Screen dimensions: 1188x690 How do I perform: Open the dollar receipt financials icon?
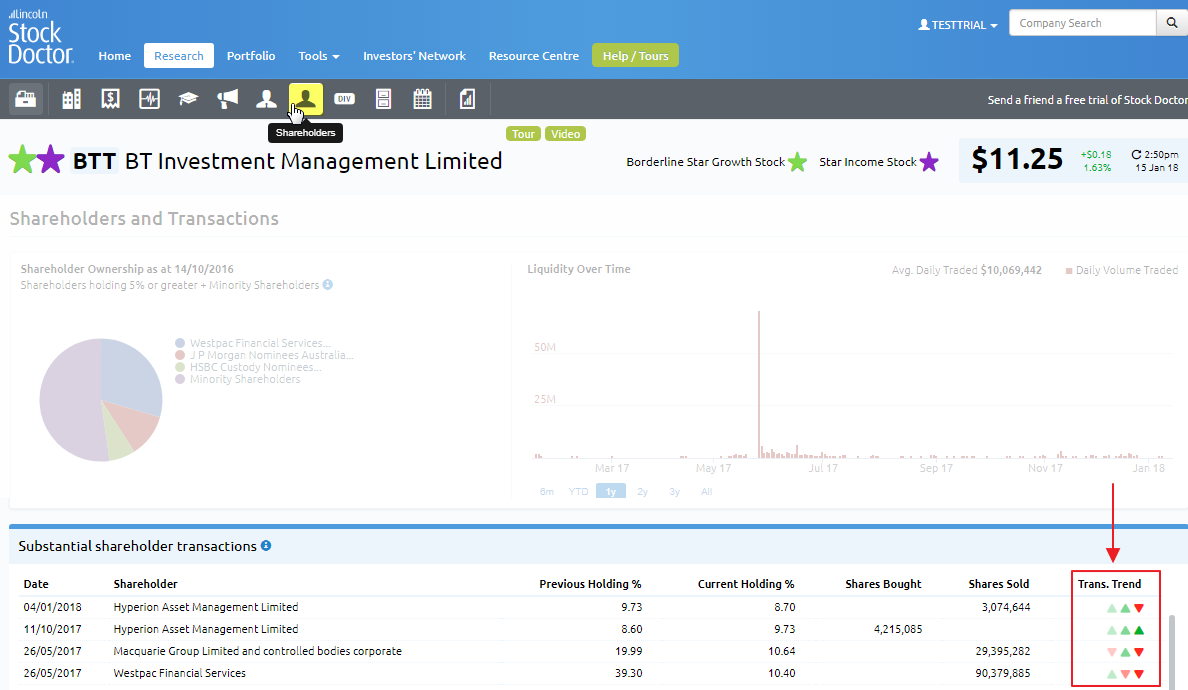coord(111,99)
